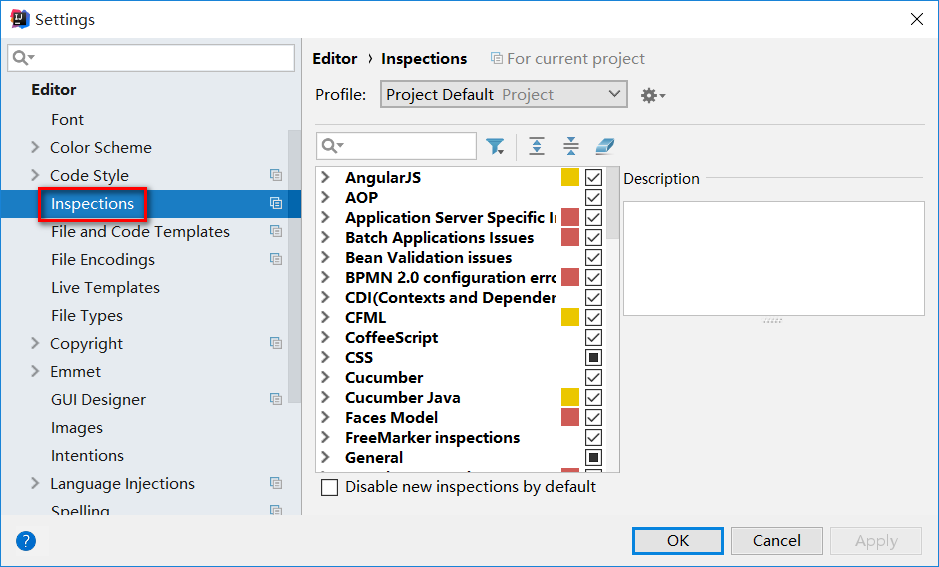Toggle the Bean Validation issues checkbox
This screenshot has height=567, width=939.
coord(593,257)
